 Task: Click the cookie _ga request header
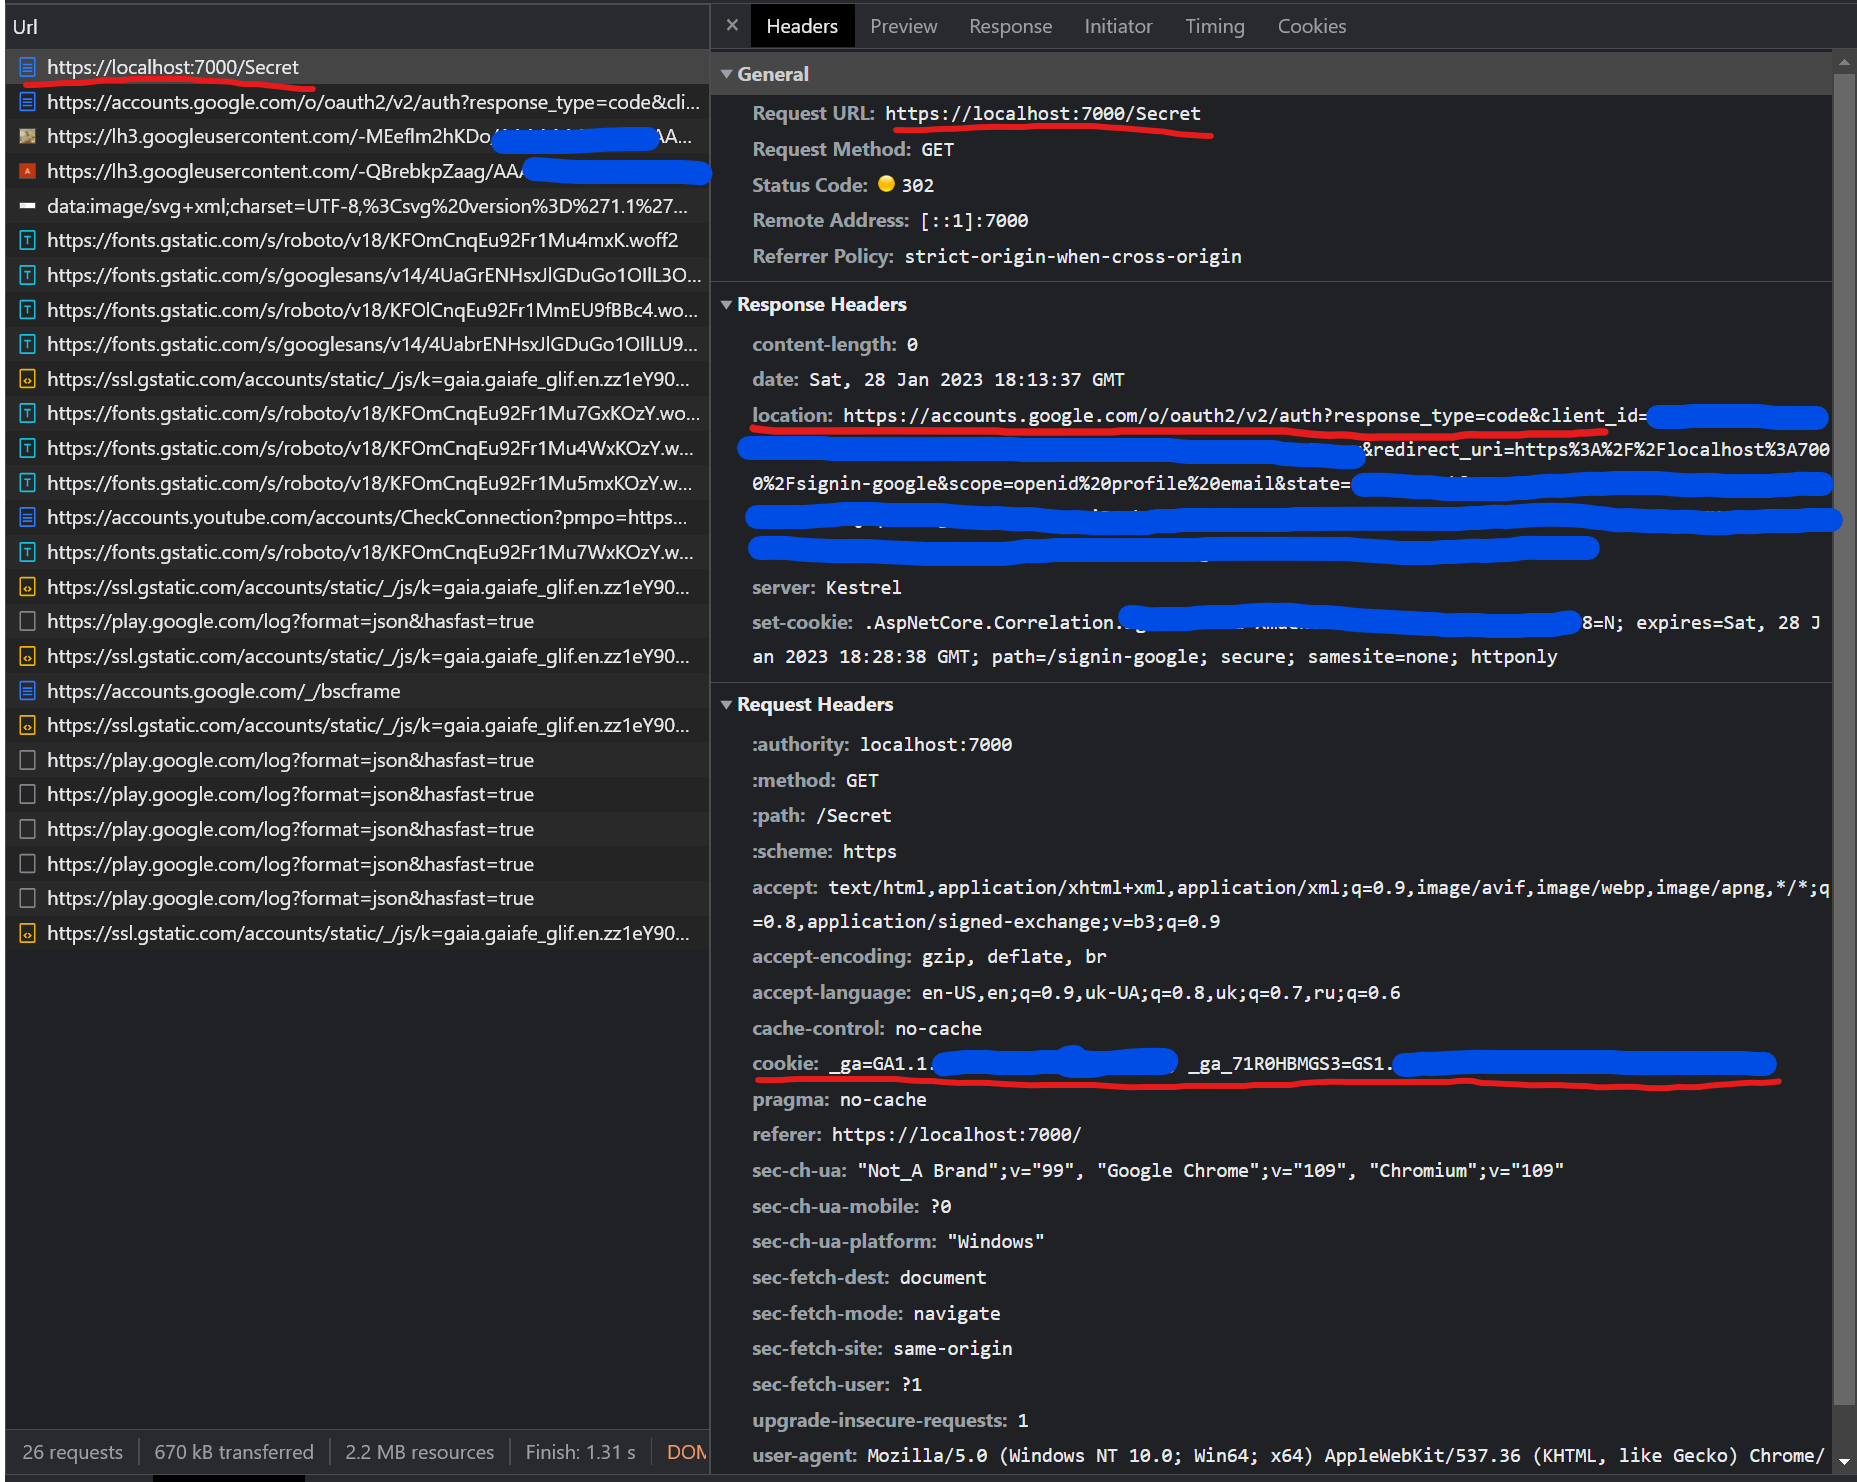click(x=1265, y=1063)
